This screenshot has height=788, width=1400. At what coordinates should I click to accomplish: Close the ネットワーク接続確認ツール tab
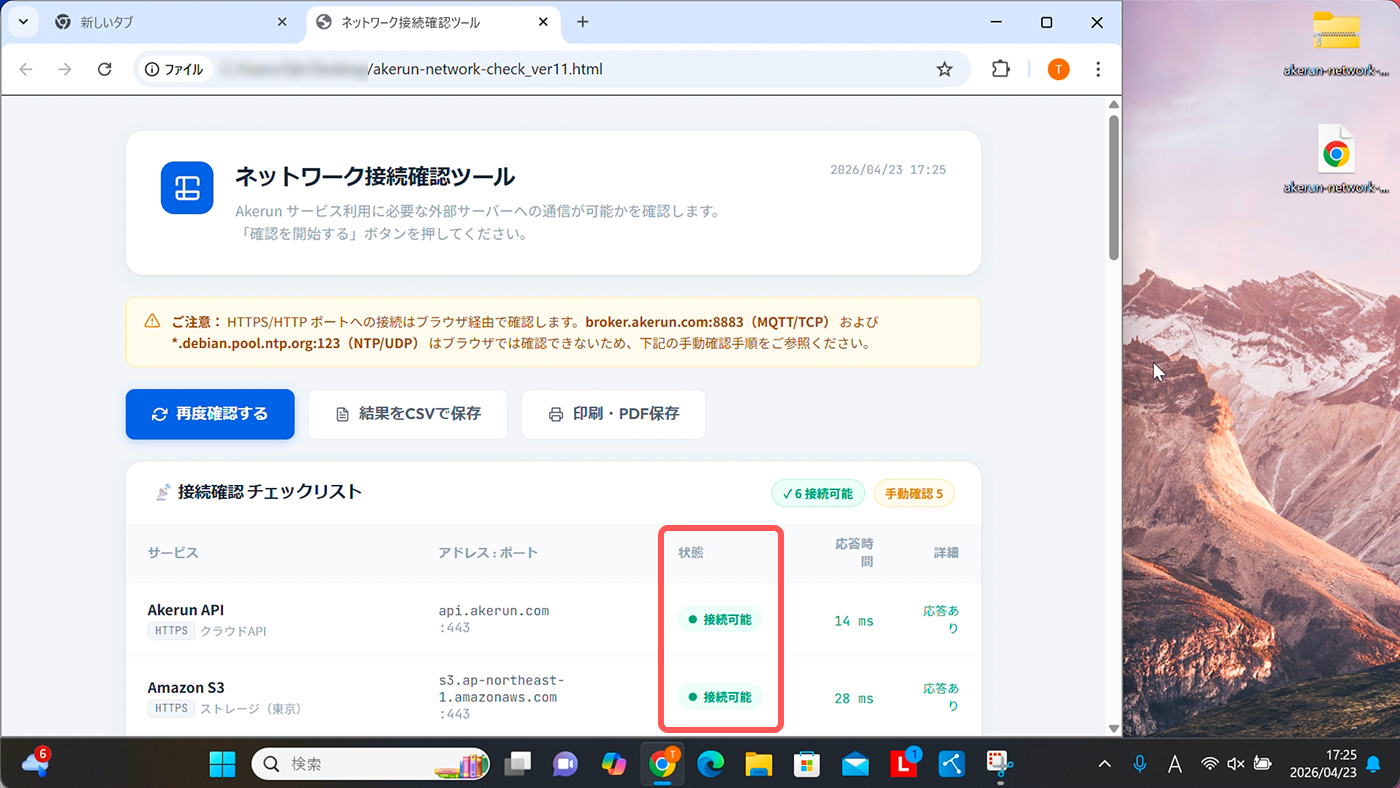[543, 22]
